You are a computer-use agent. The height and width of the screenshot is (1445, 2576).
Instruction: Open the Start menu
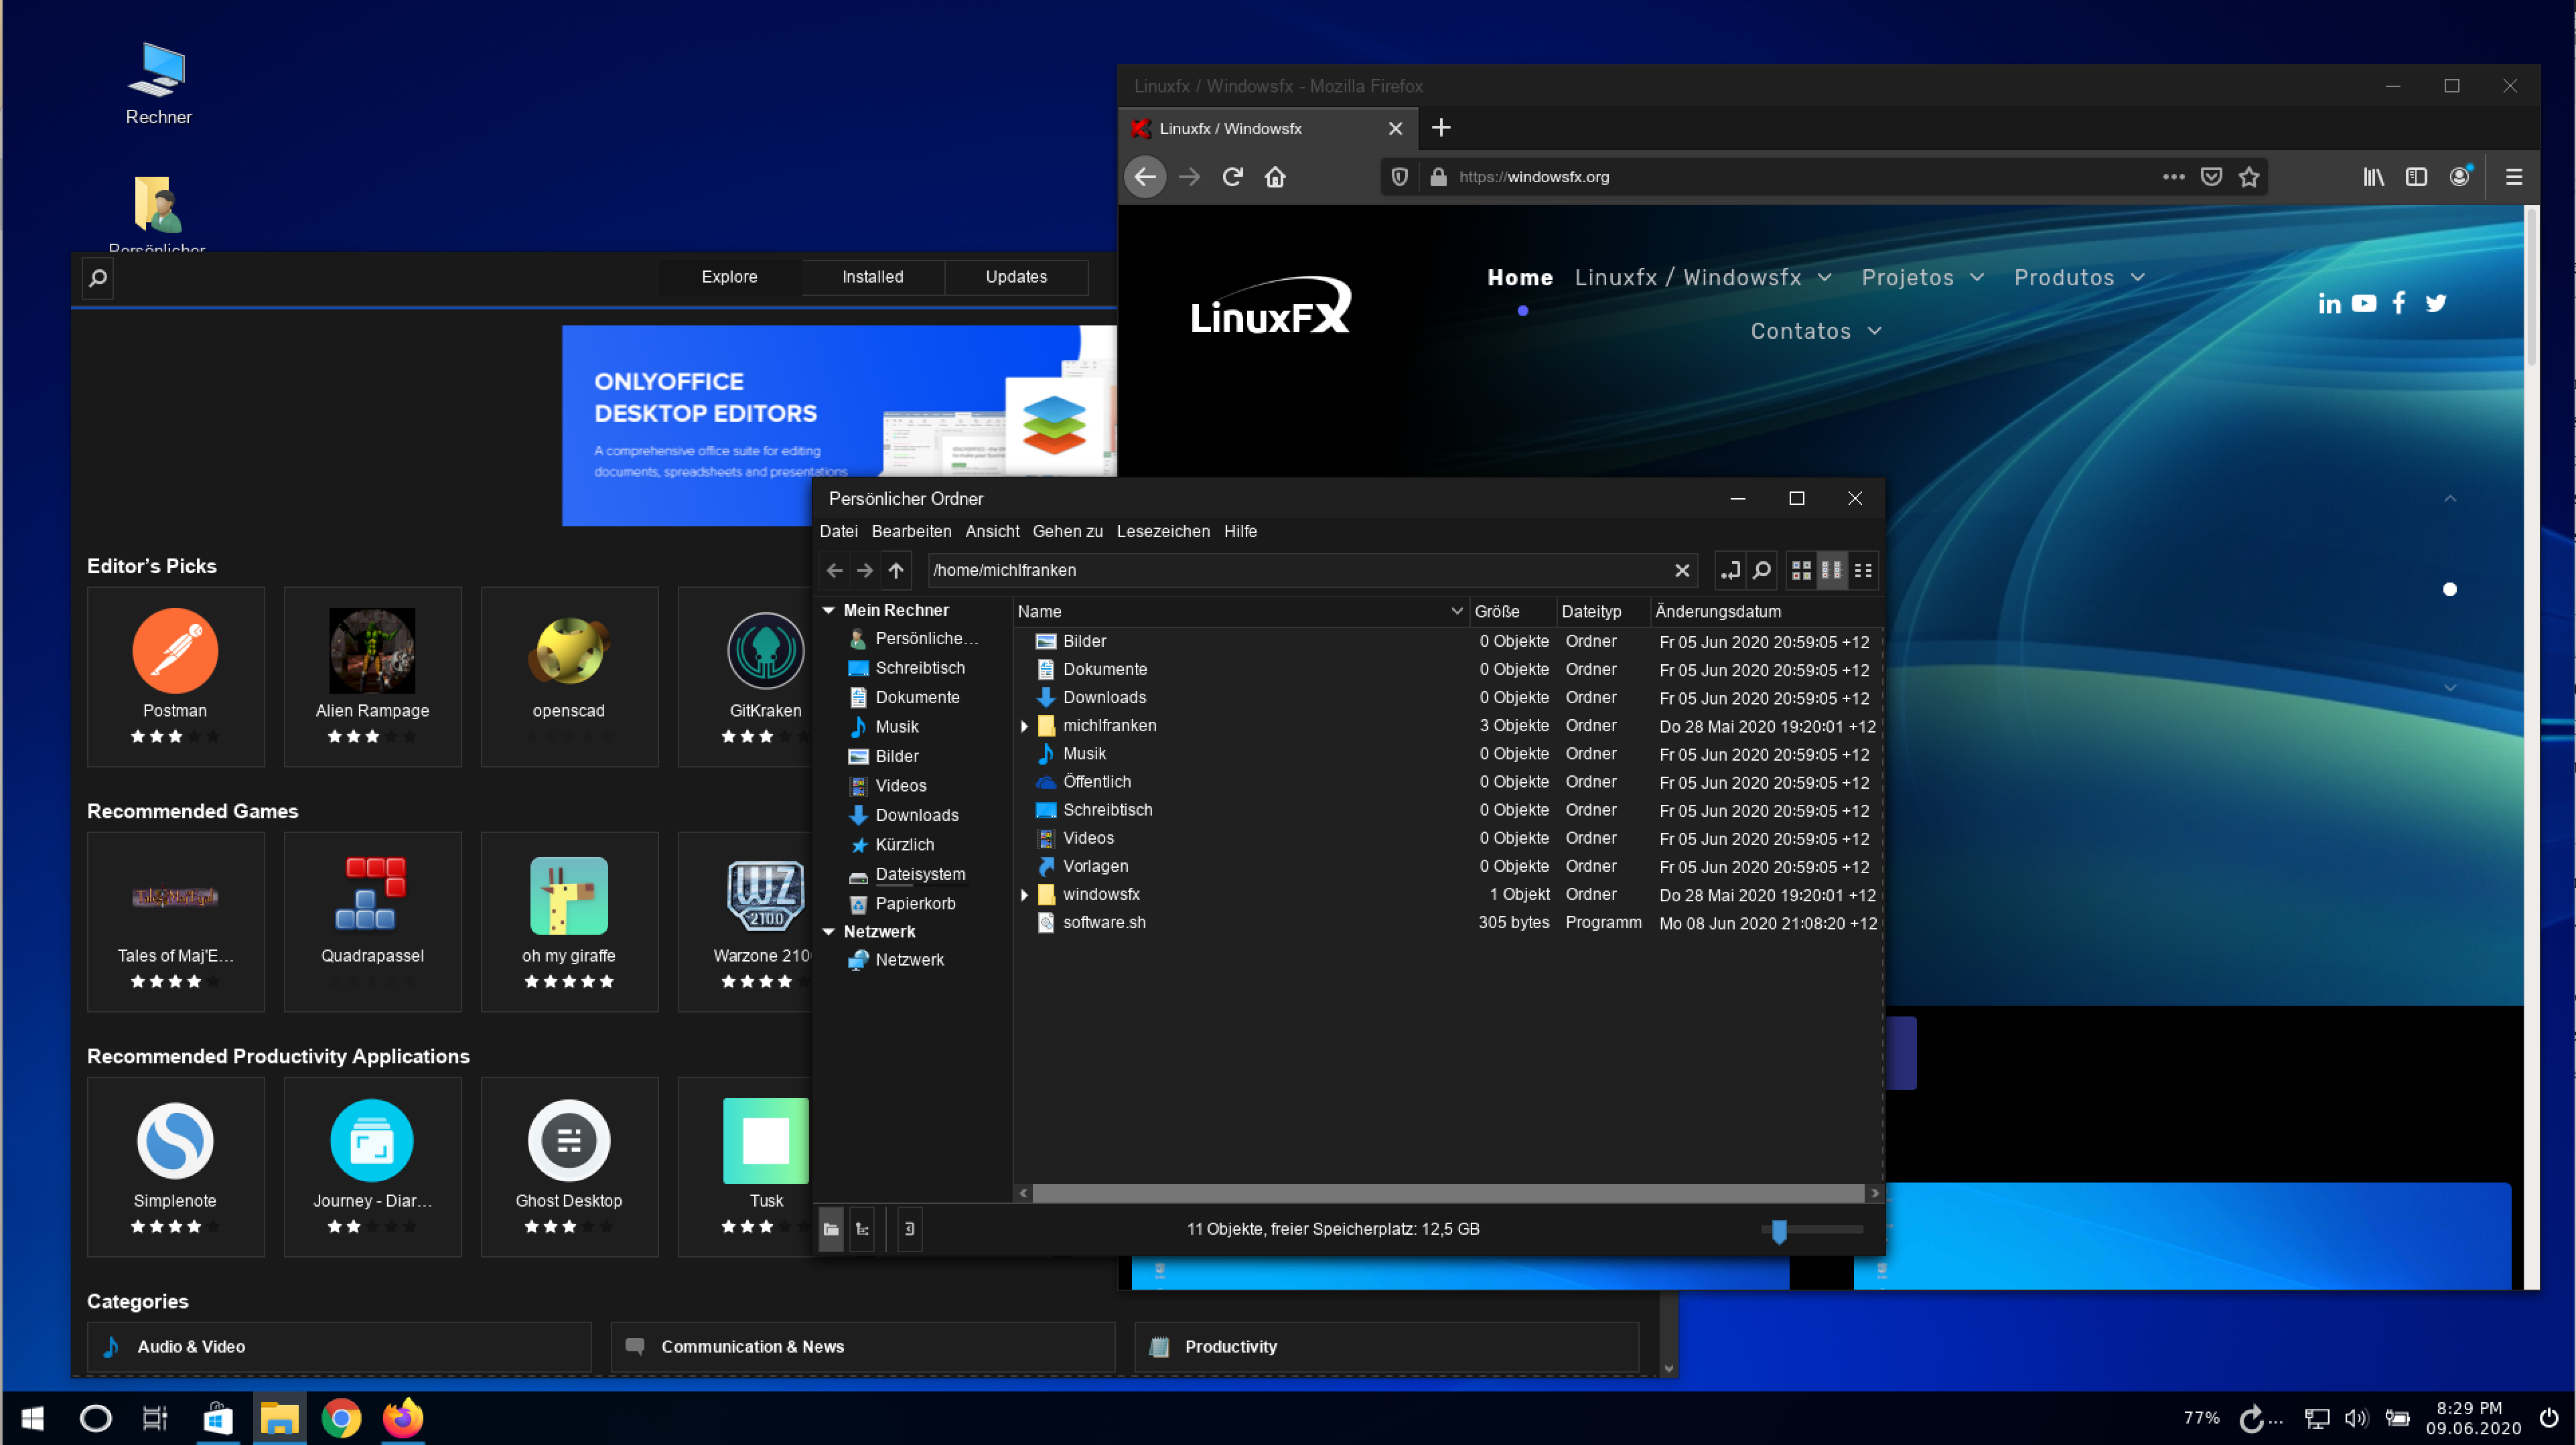(33, 1418)
